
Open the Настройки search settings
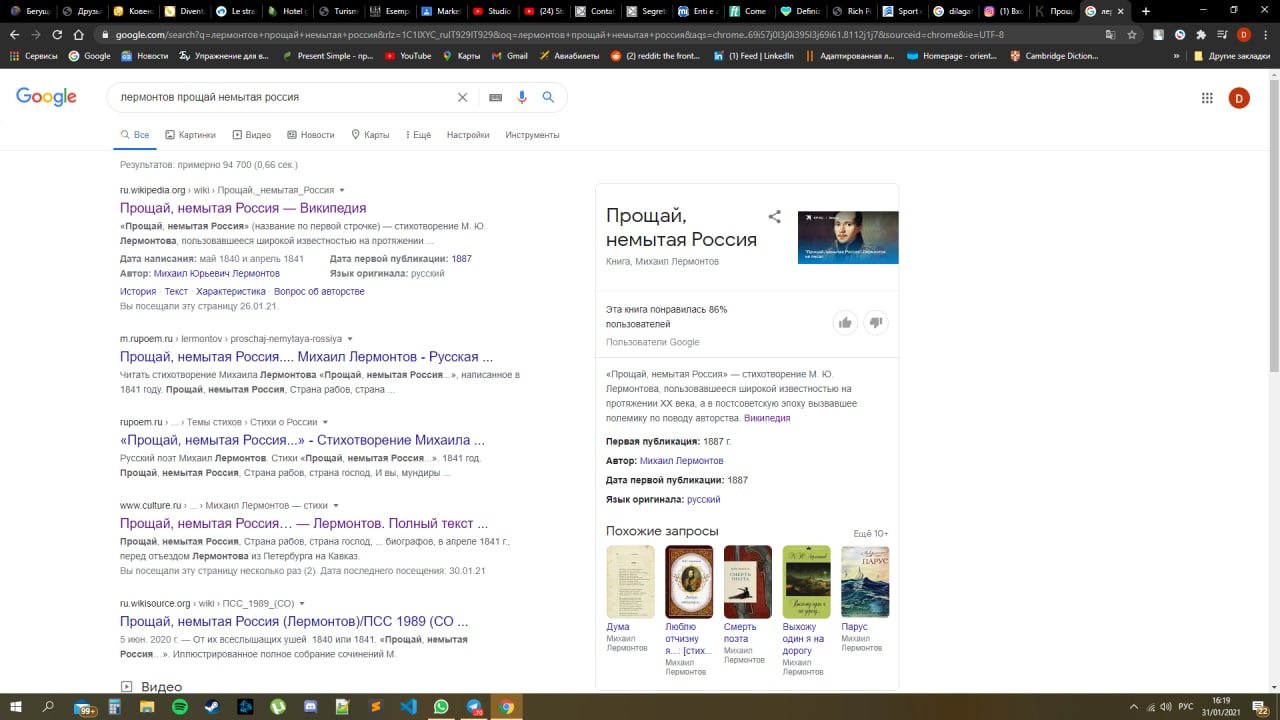(x=468, y=134)
